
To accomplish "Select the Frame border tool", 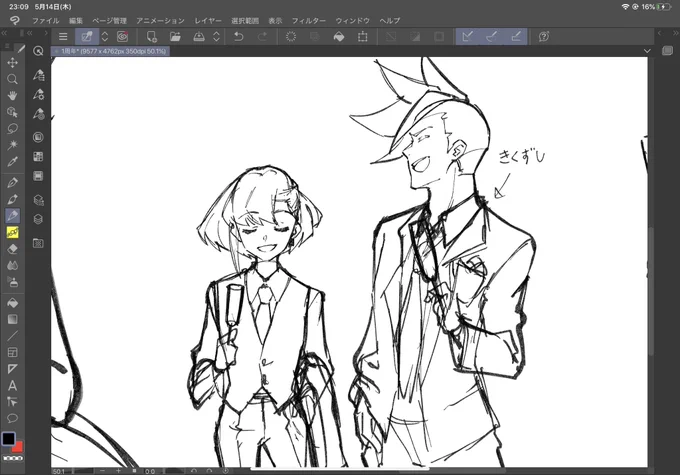I will click(x=13, y=352).
